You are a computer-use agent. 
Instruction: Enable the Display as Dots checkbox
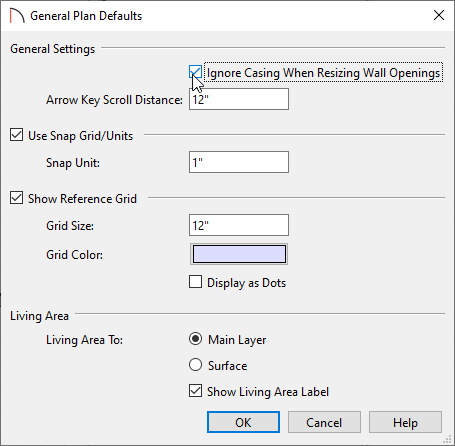point(195,282)
